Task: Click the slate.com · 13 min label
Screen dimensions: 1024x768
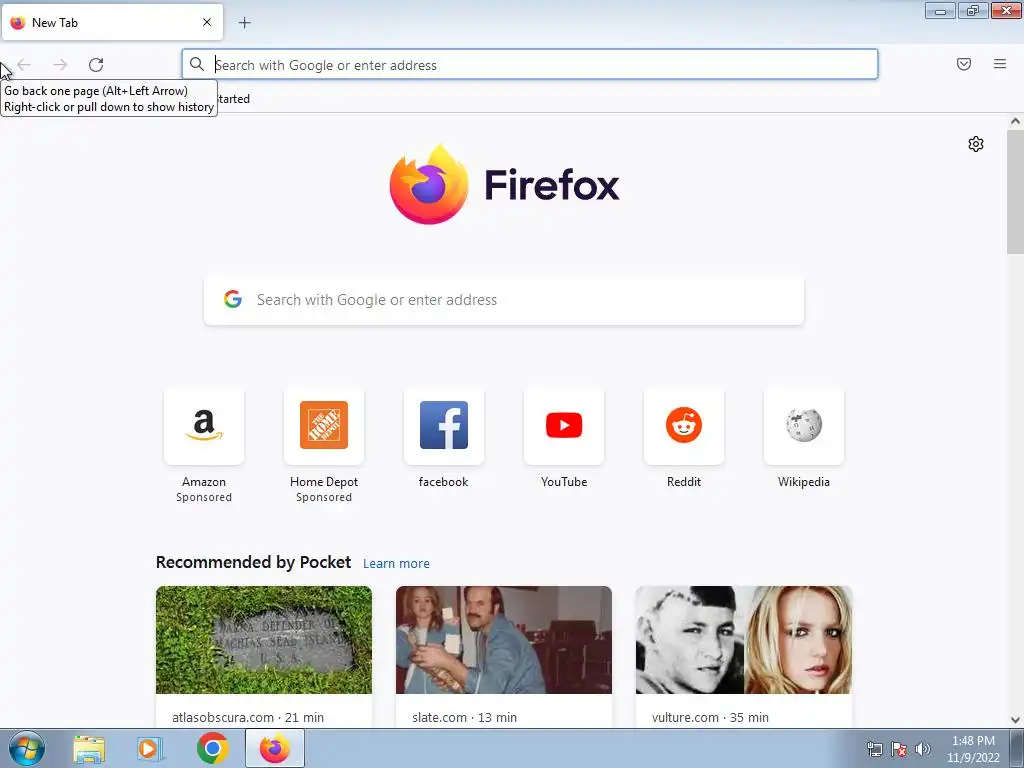Action: tap(464, 717)
